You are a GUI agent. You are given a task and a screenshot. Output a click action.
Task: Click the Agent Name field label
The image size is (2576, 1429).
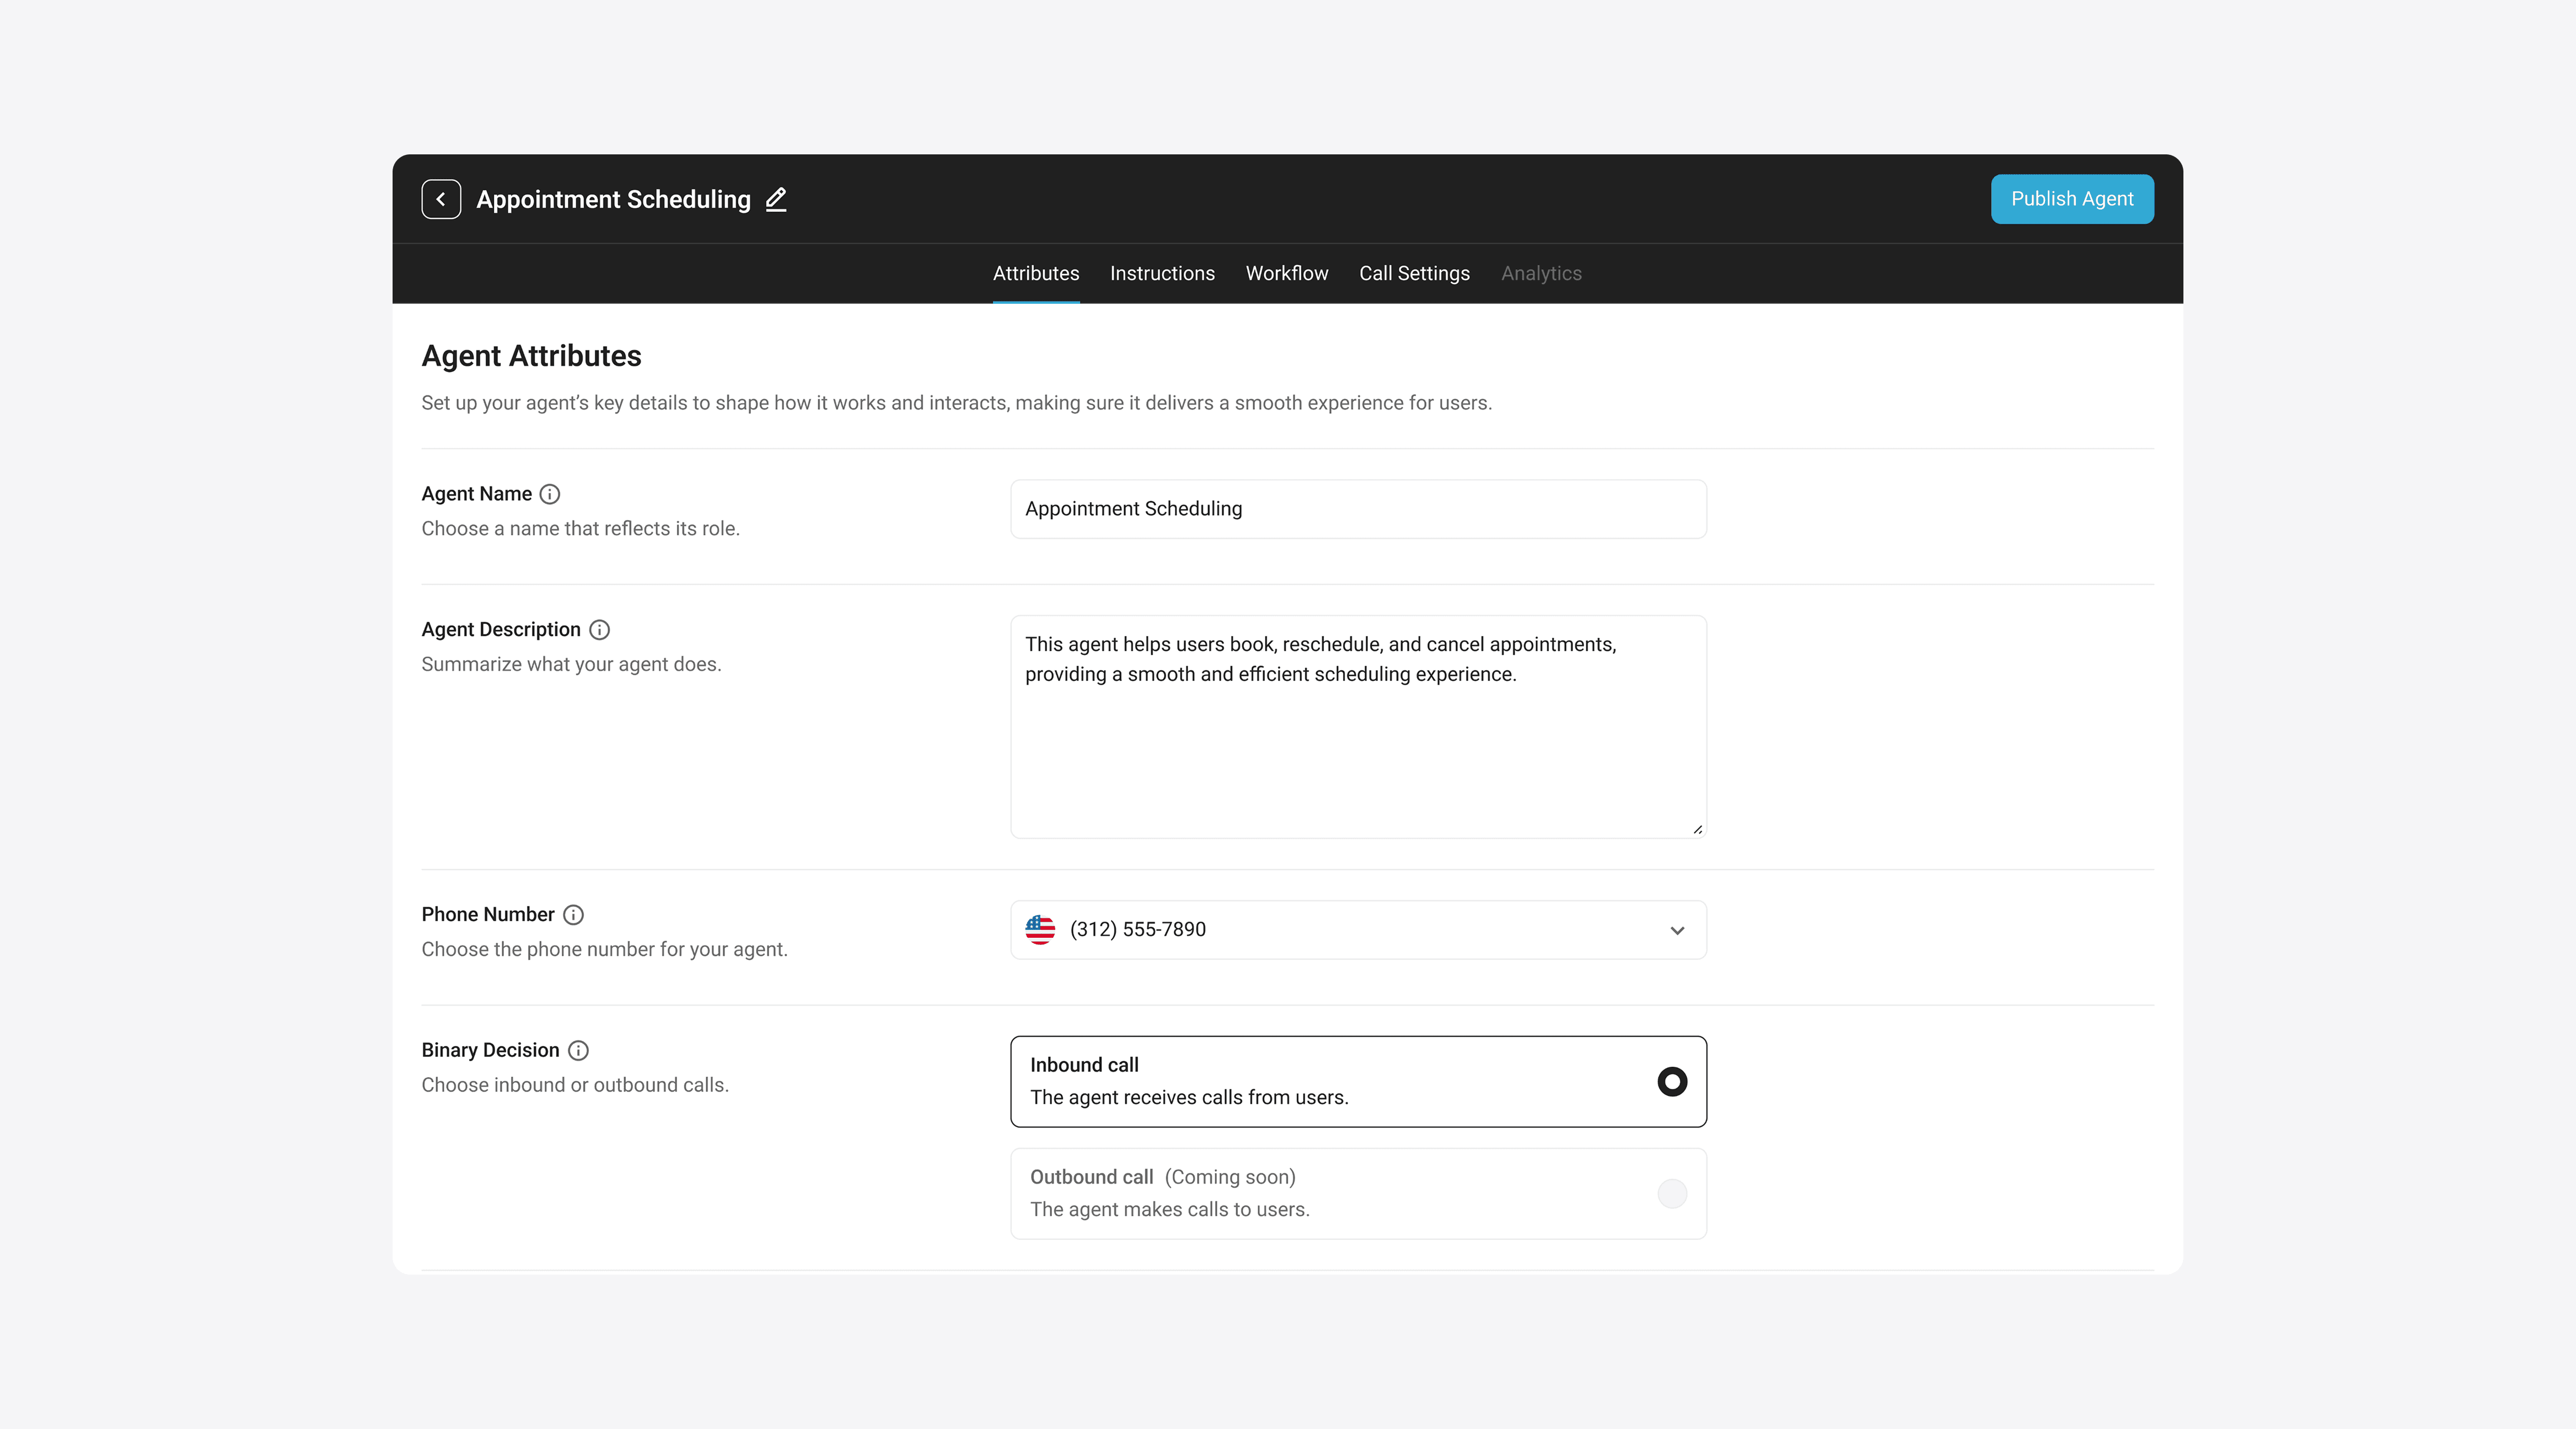(x=476, y=494)
